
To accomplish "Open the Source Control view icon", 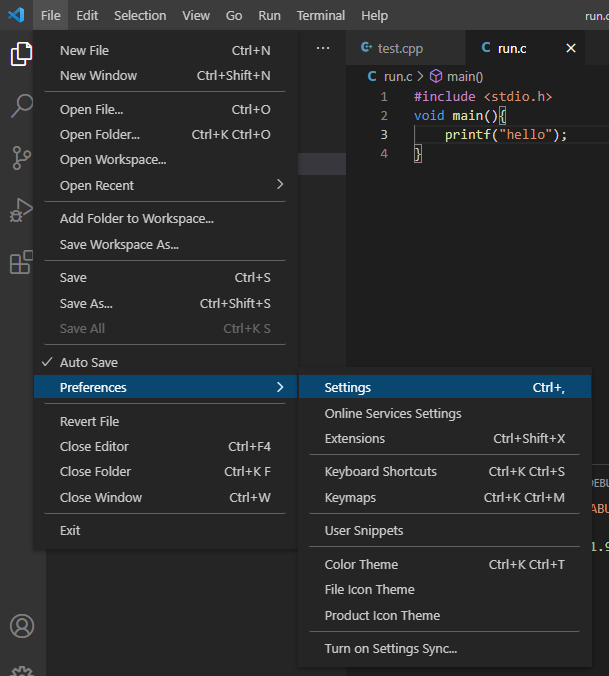I will point(21,158).
